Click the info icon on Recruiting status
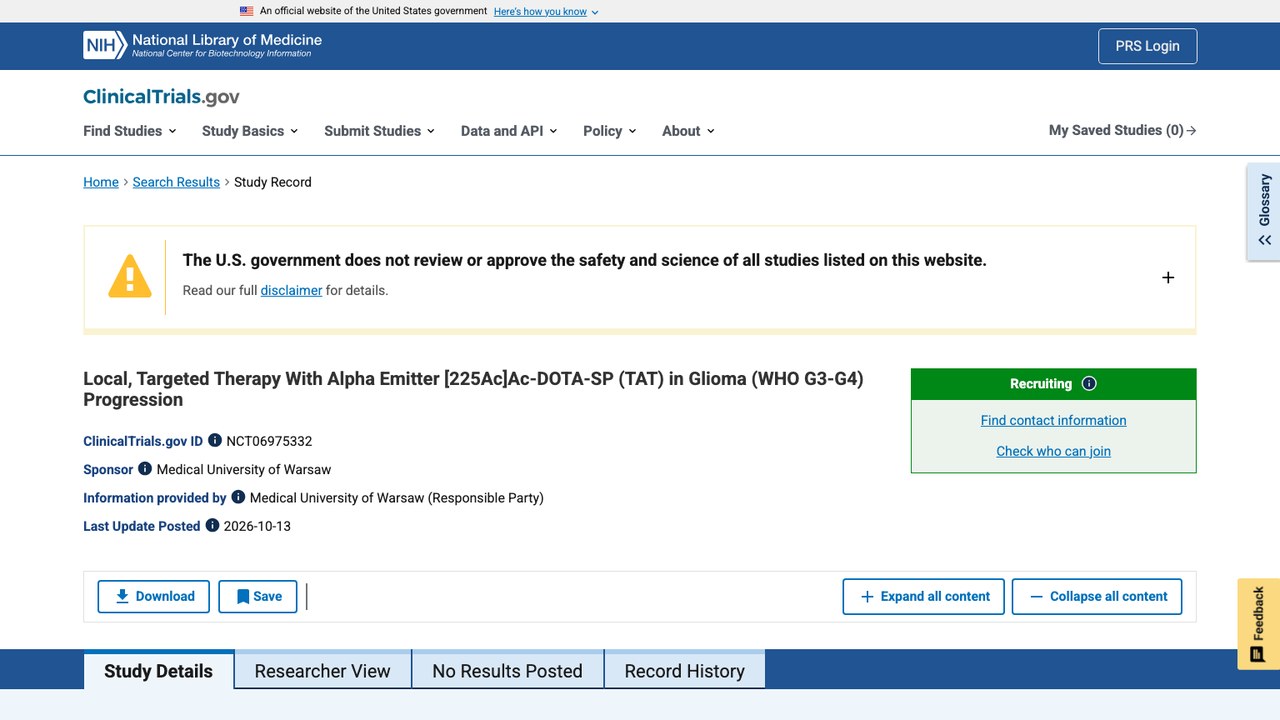The width and height of the screenshot is (1280, 720). [x=1089, y=383]
